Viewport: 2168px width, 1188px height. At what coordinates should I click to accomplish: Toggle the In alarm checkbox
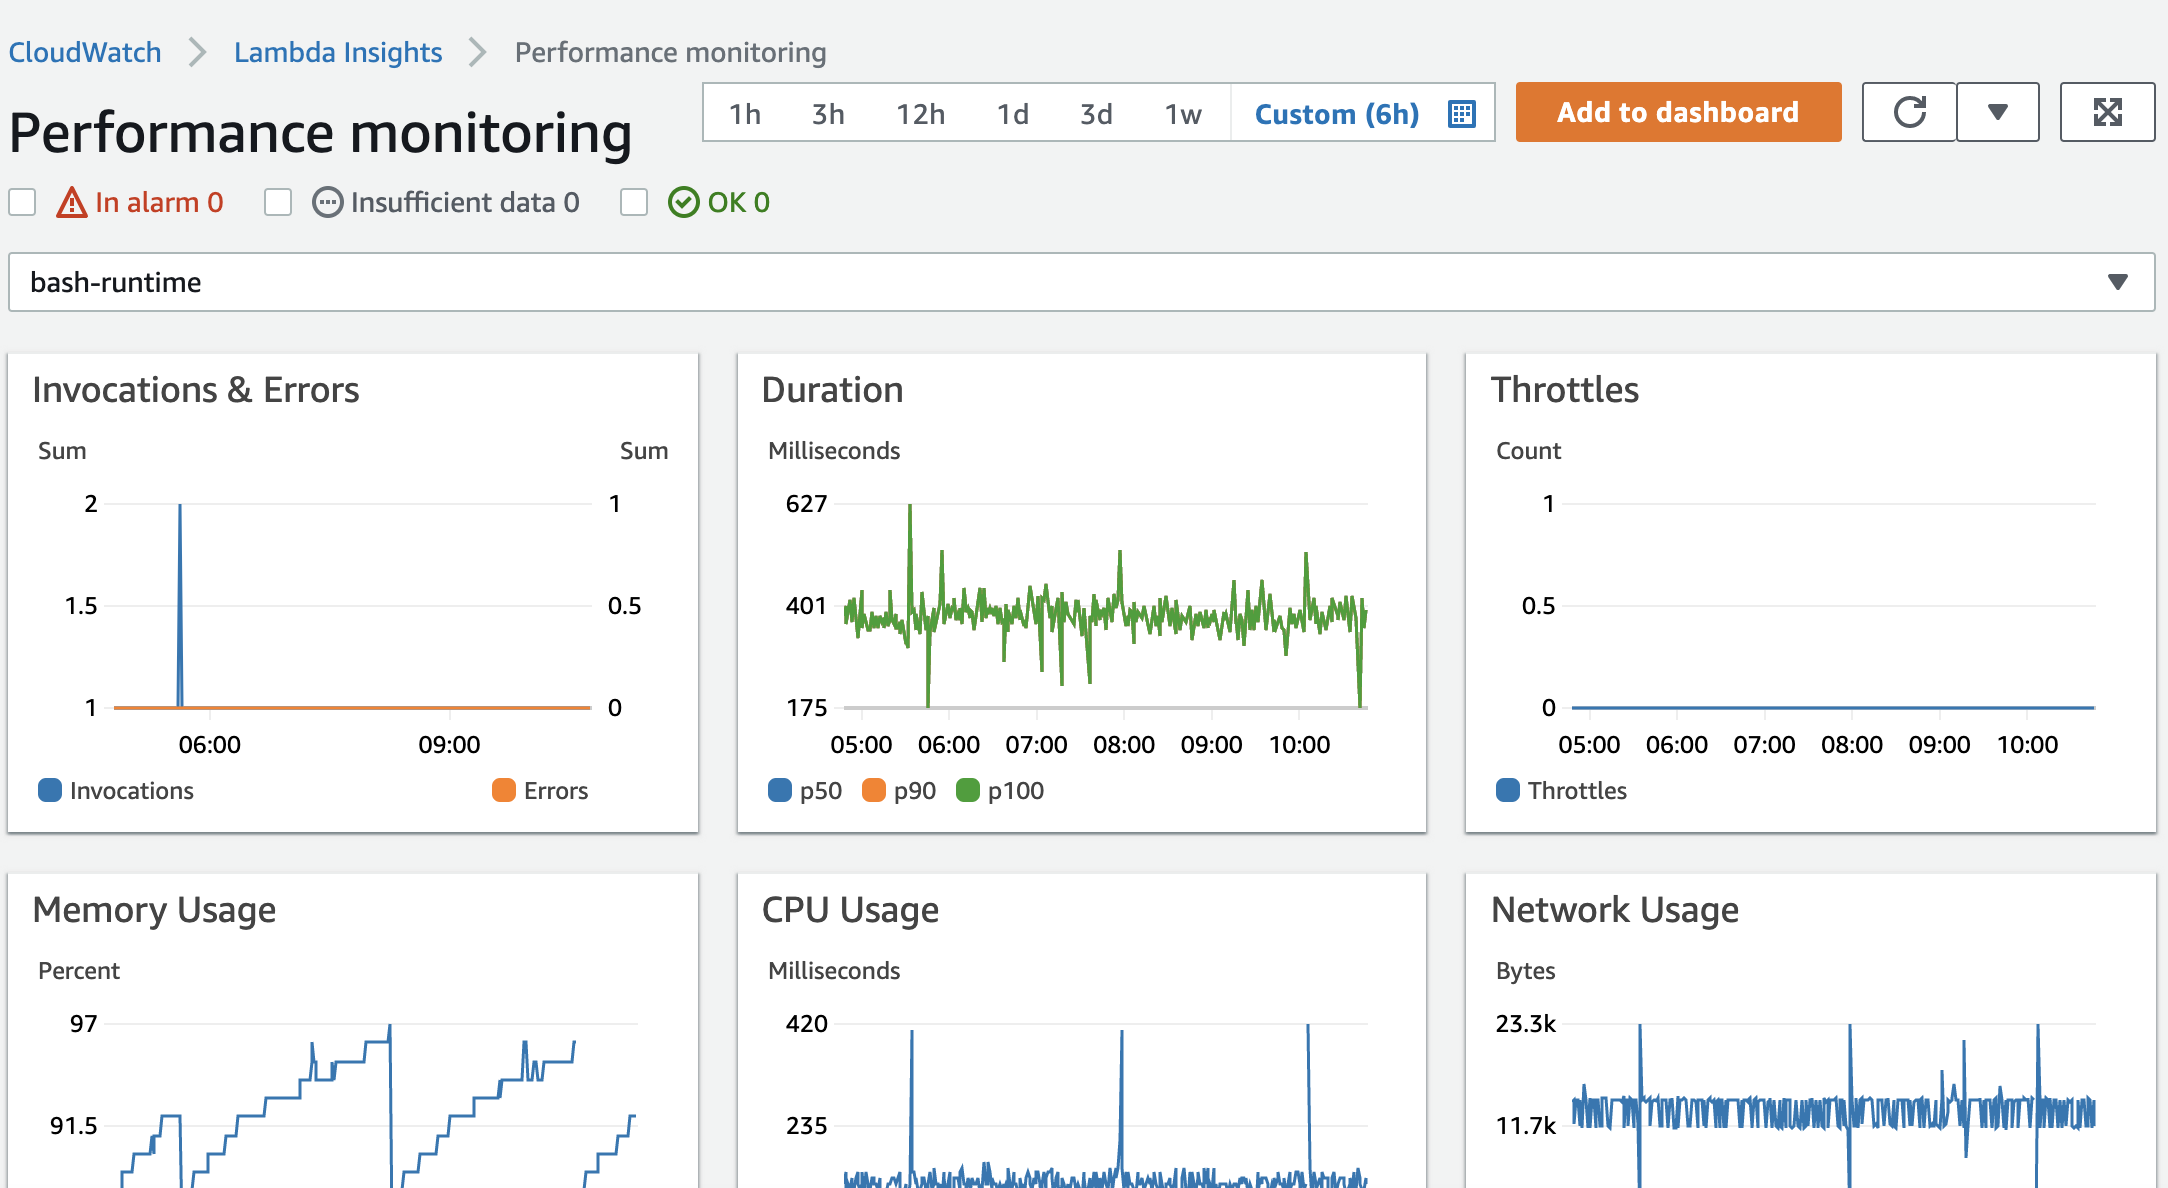click(23, 203)
